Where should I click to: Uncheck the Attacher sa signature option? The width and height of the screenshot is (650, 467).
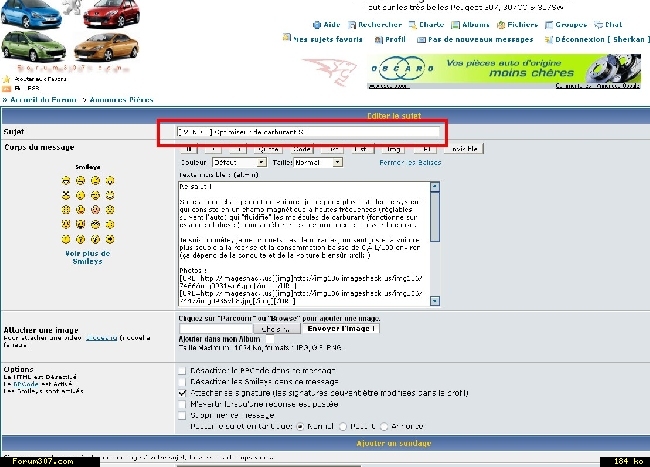(180, 393)
